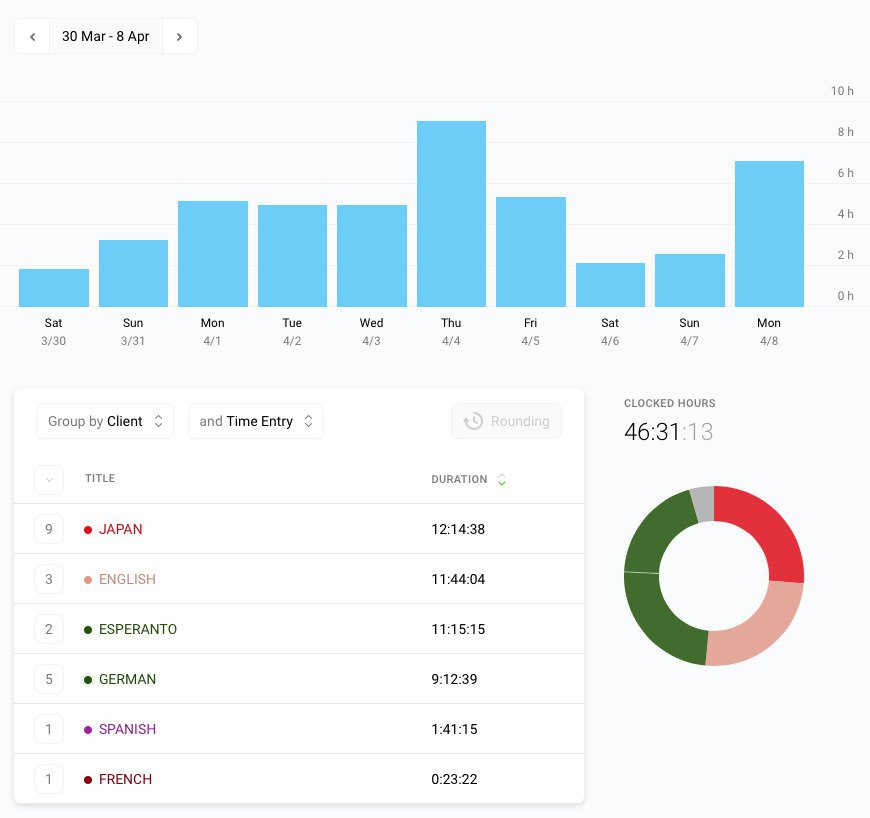Click the Sat 3/30 bar in chart
This screenshot has width=870, height=818.
(x=54, y=287)
